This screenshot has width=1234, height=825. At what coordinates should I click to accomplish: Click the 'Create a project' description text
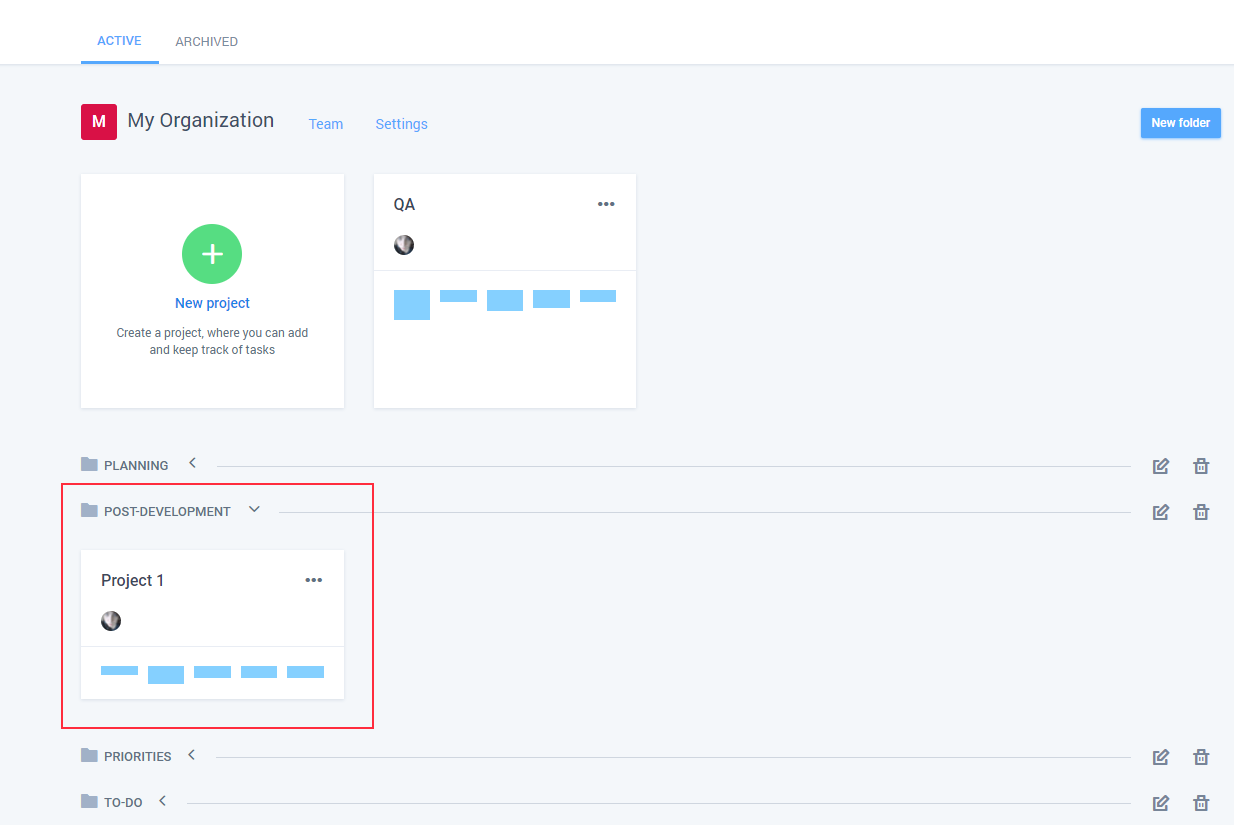212,341
